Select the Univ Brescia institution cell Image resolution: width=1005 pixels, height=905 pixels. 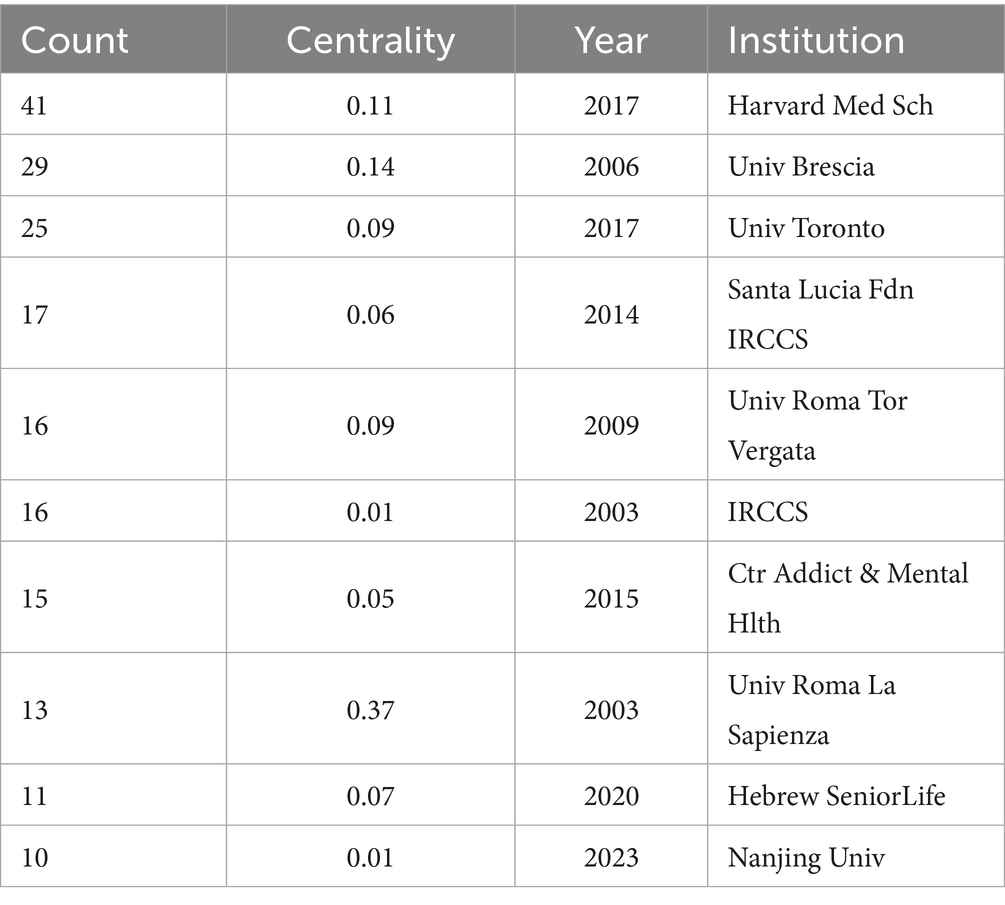tap(801, 166)
